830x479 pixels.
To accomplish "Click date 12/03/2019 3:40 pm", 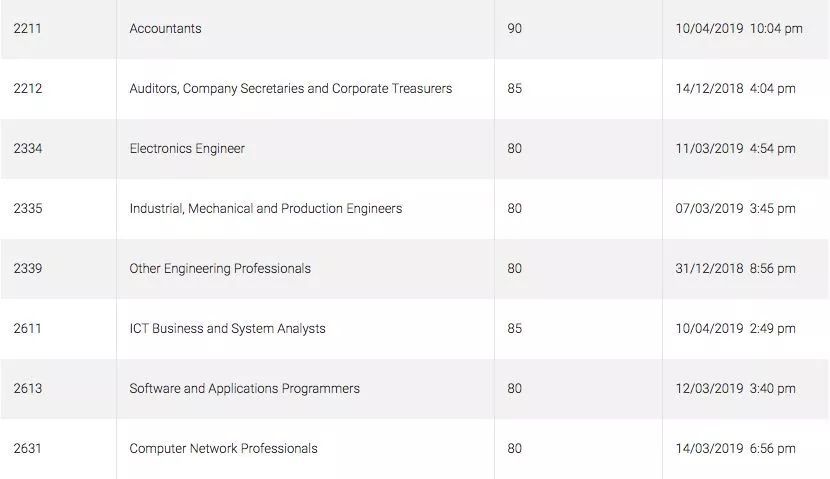I will tap(735, 388).
